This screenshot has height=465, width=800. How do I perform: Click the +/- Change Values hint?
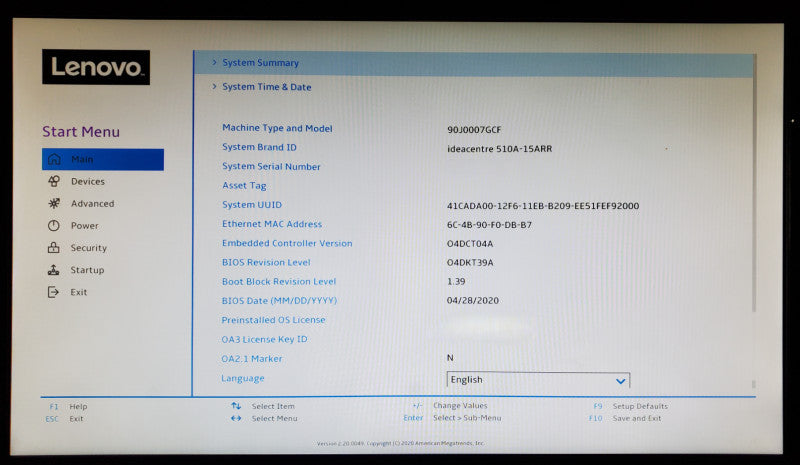pyautogui.click(x=450, y=405)
